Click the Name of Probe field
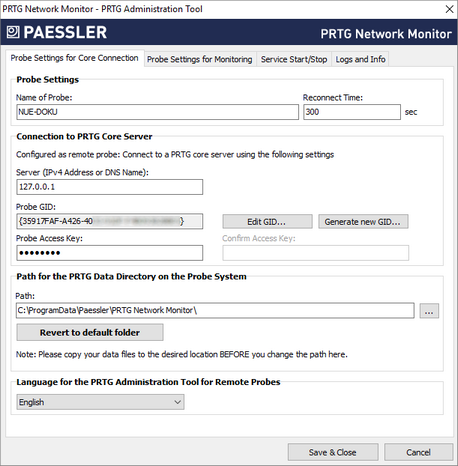Viewport: 458px width, 466px height. tap(157, 112)
